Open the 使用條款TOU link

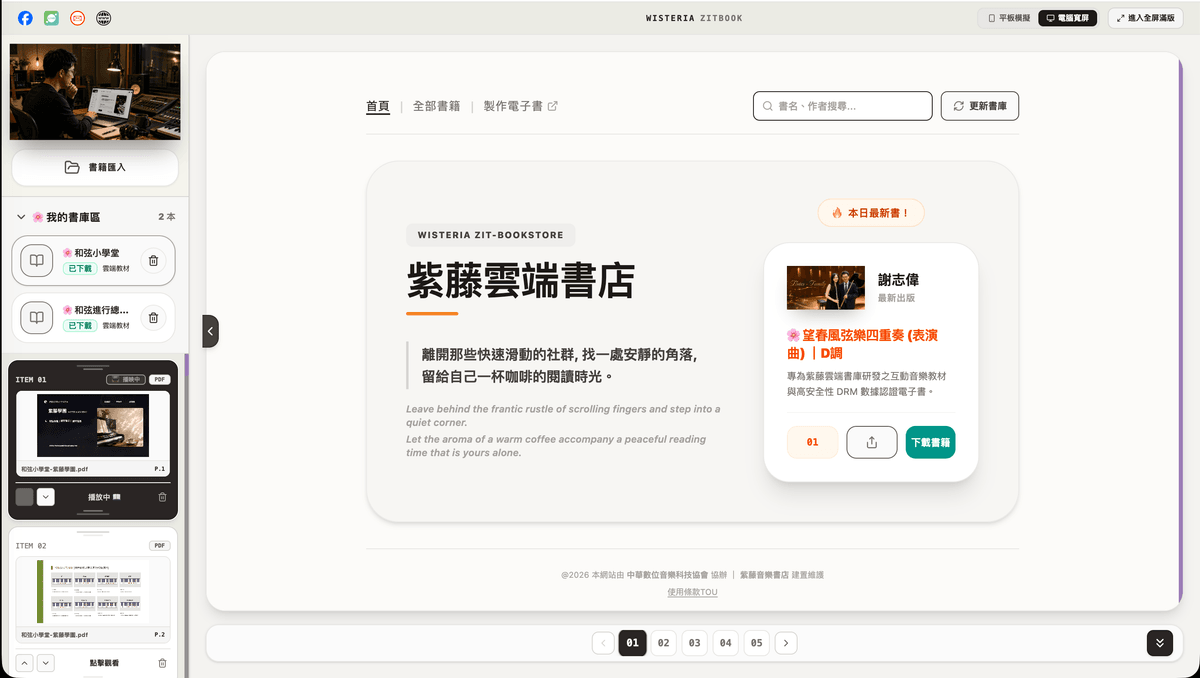pyautogui.click(x=692, y=592)
